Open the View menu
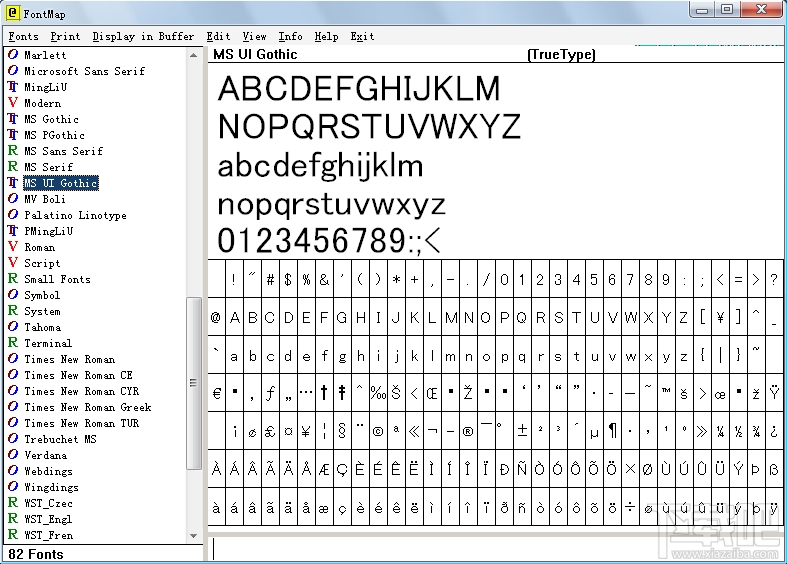Image resolution: width=787 pixels, height=564 pixels. [254, 36]
